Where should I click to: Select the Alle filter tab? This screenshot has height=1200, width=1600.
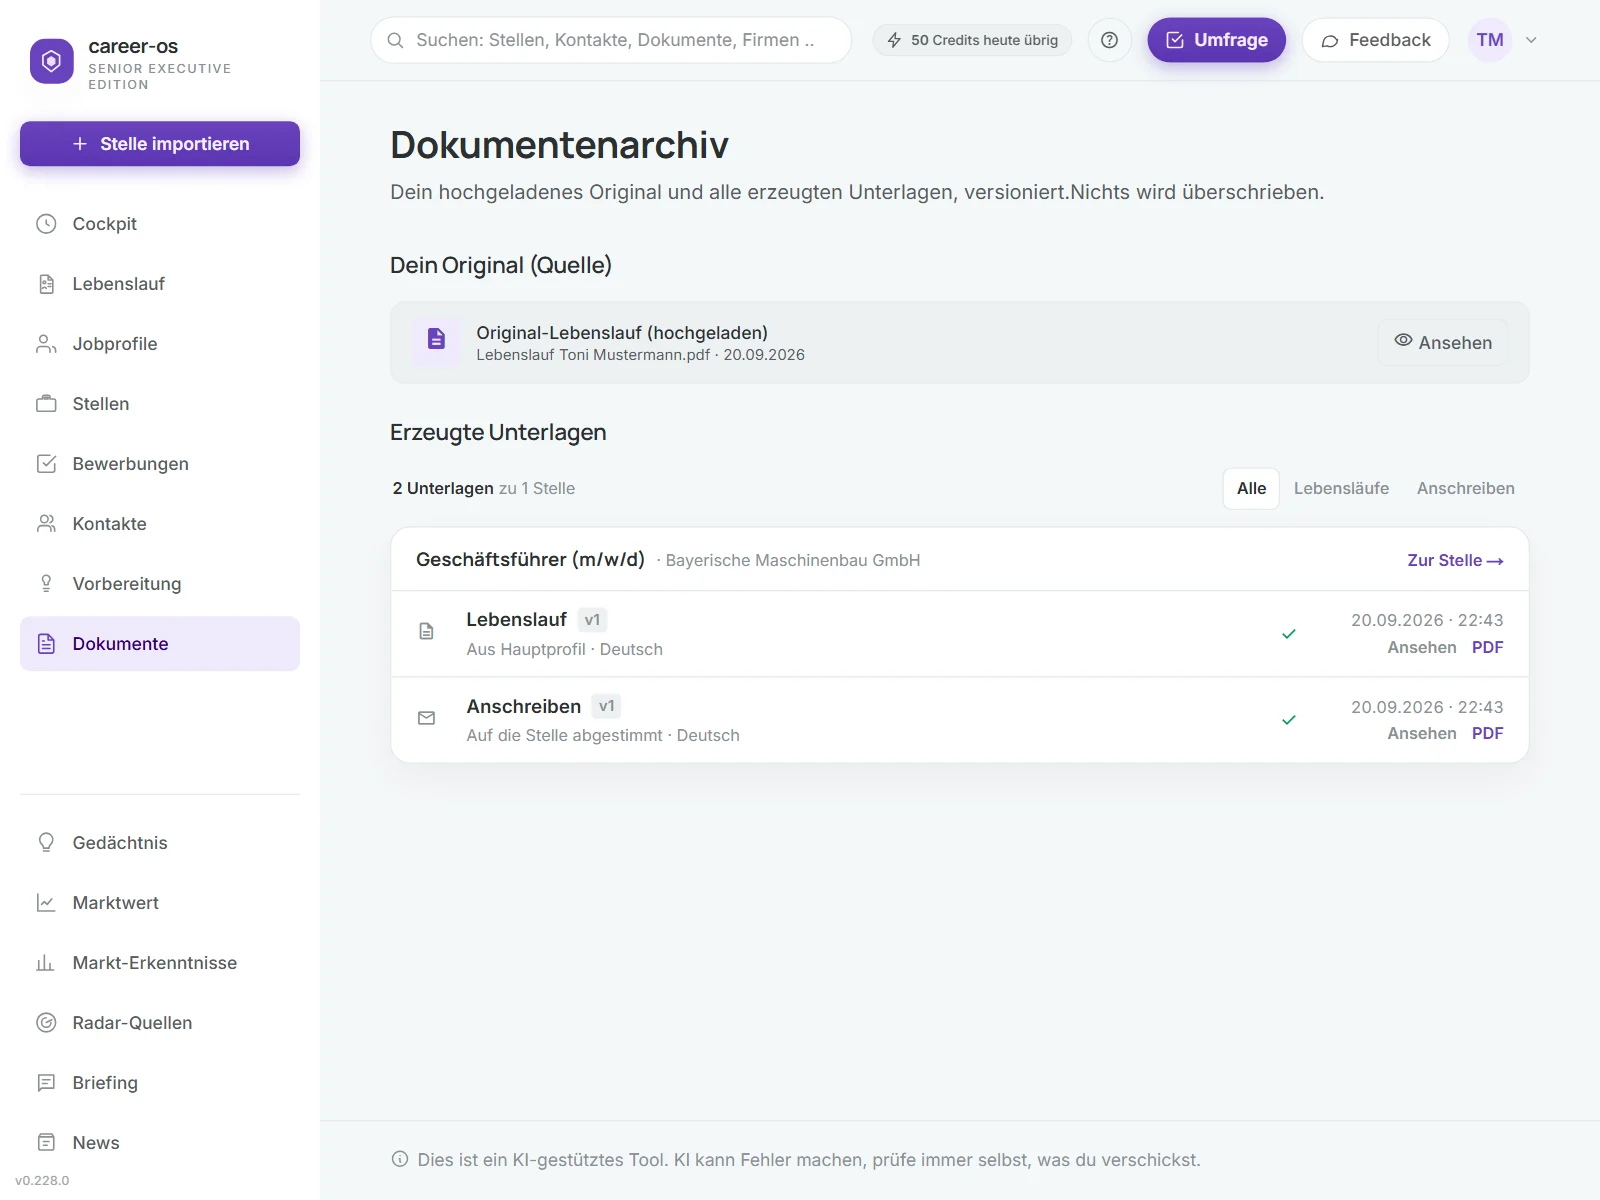coord(1251,488)
